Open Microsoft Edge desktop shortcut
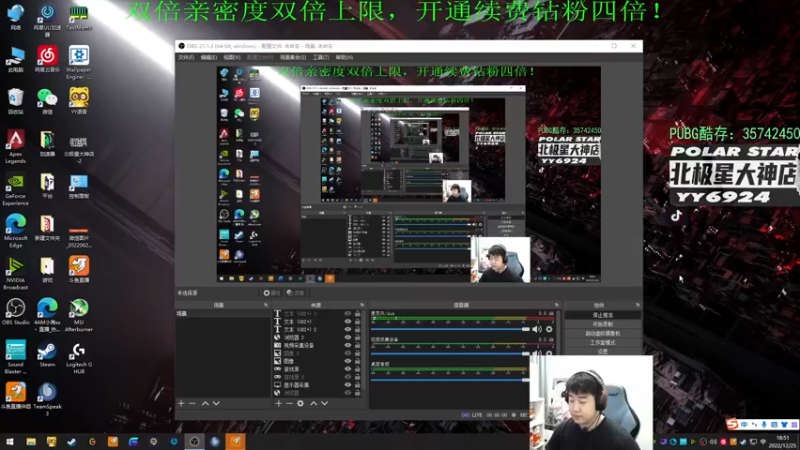Screen dimensions: 800x450 pos(15,231)
